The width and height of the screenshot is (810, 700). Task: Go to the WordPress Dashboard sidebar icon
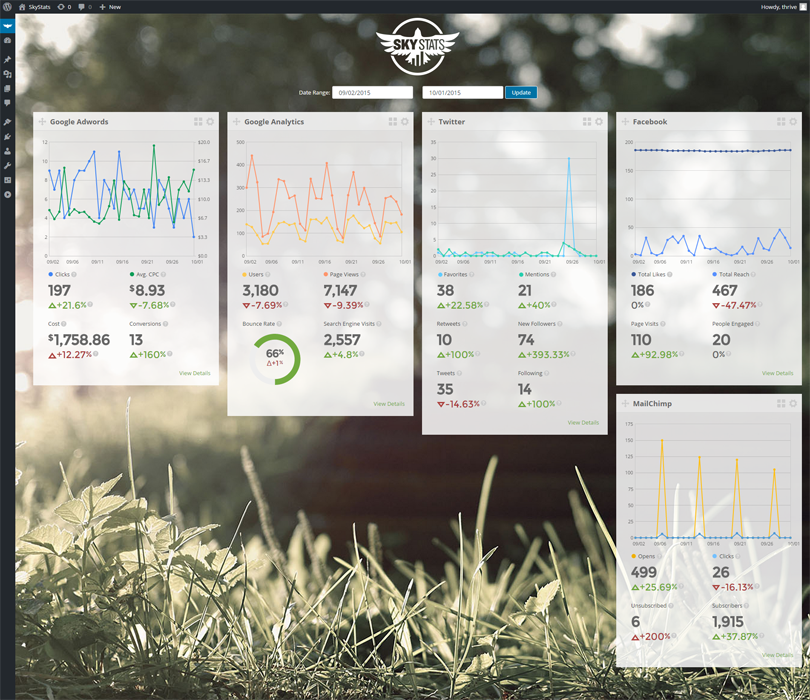[7, 40]
